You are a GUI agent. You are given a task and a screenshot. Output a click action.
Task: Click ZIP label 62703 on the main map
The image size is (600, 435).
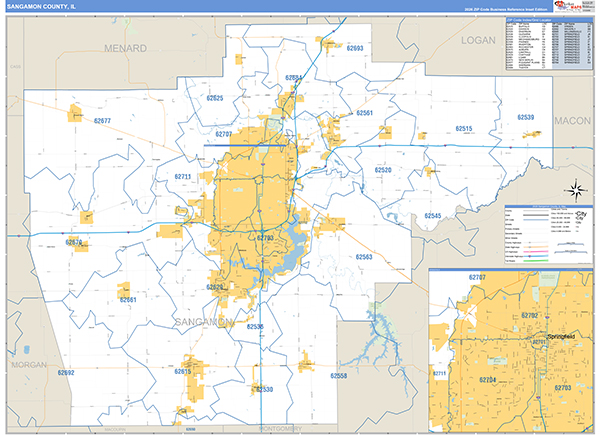[x=265, y=238]
